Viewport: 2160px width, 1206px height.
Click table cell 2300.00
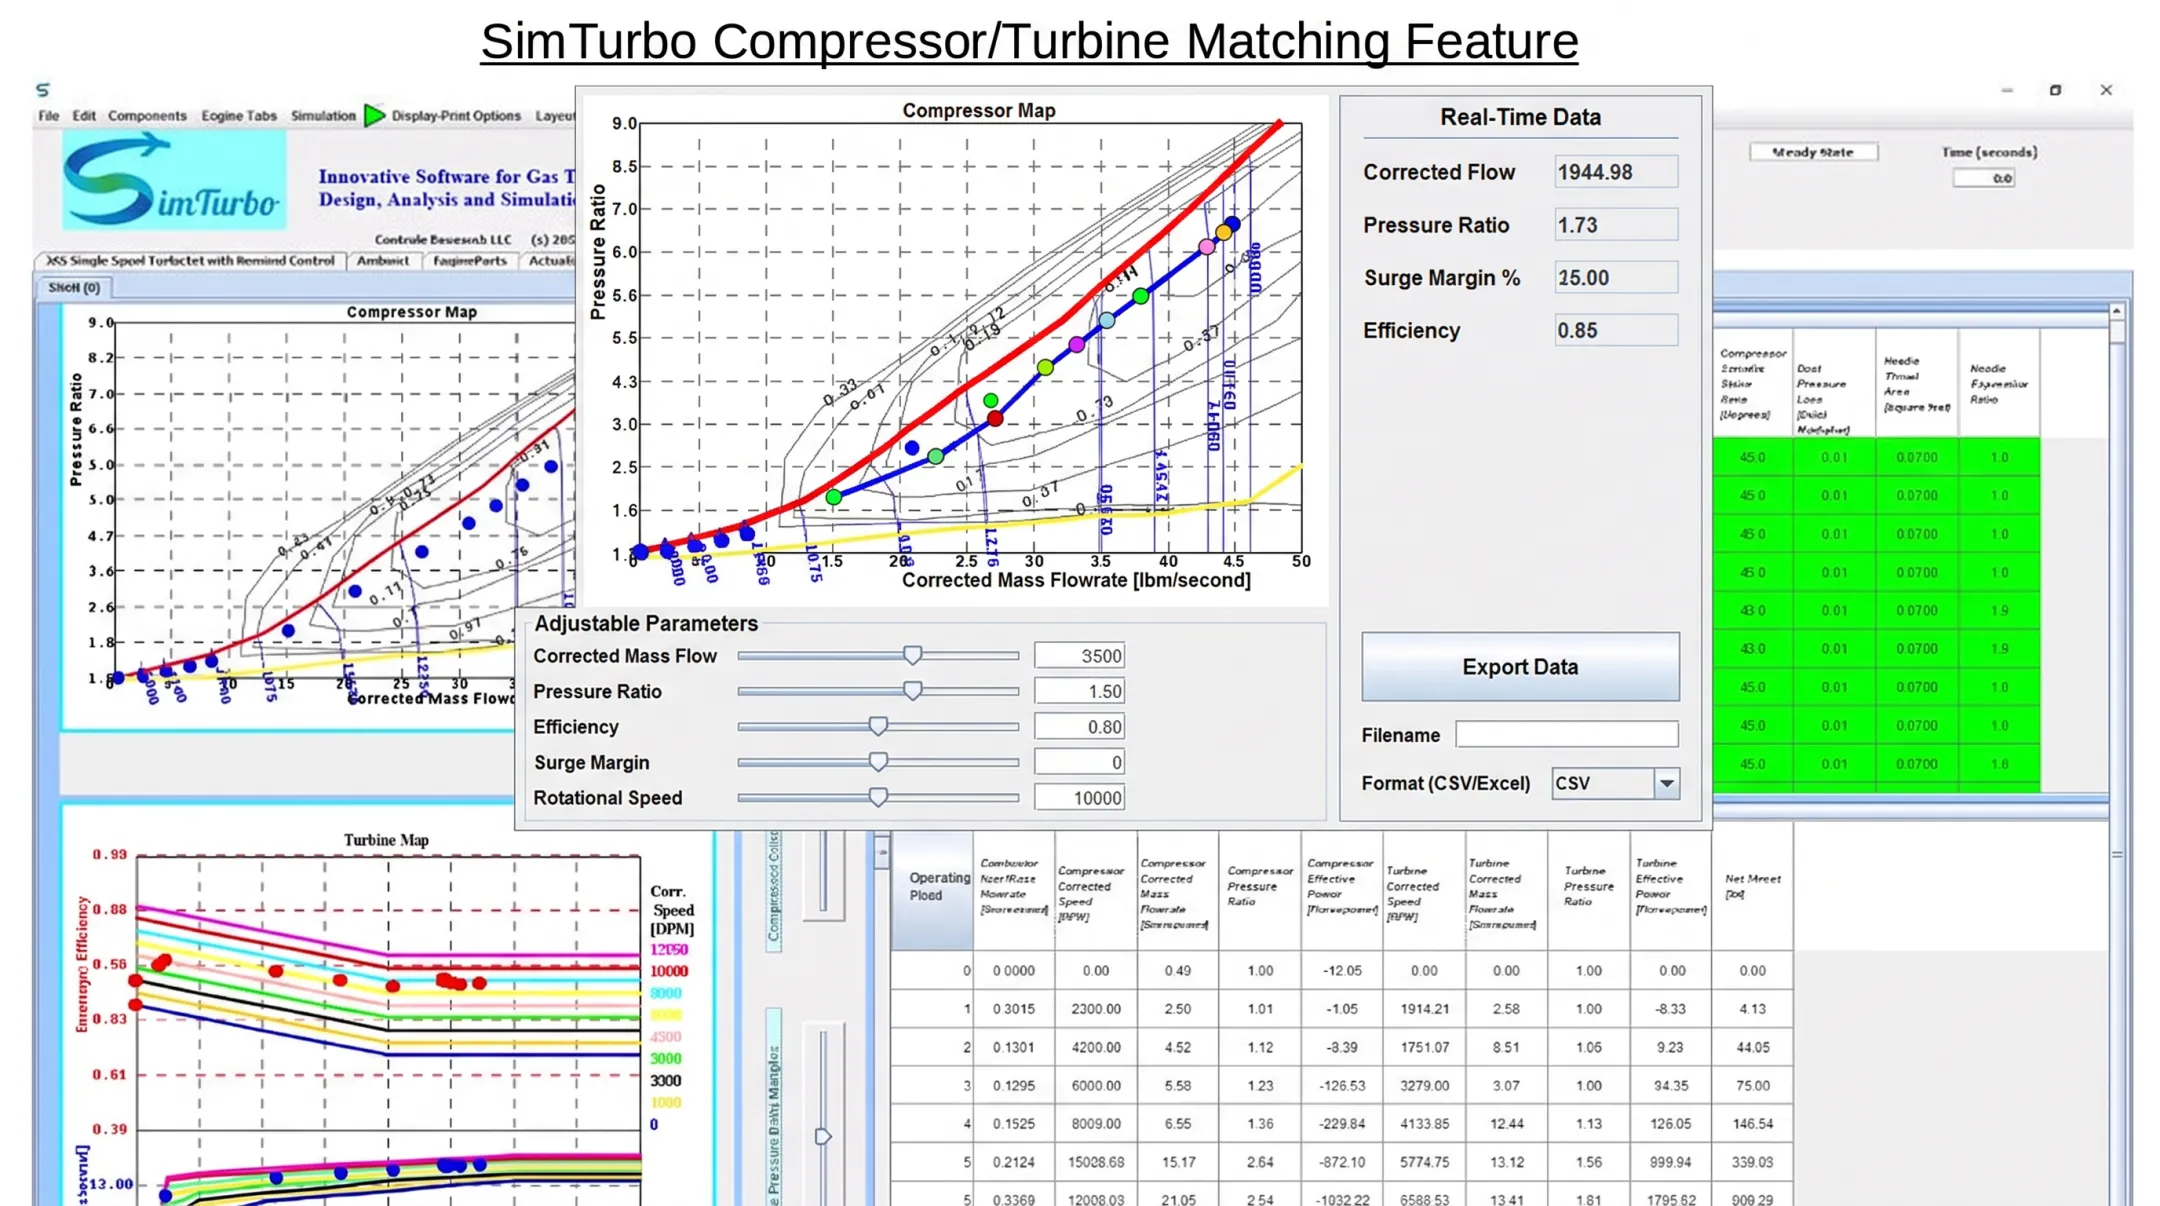point(1095,1009)
